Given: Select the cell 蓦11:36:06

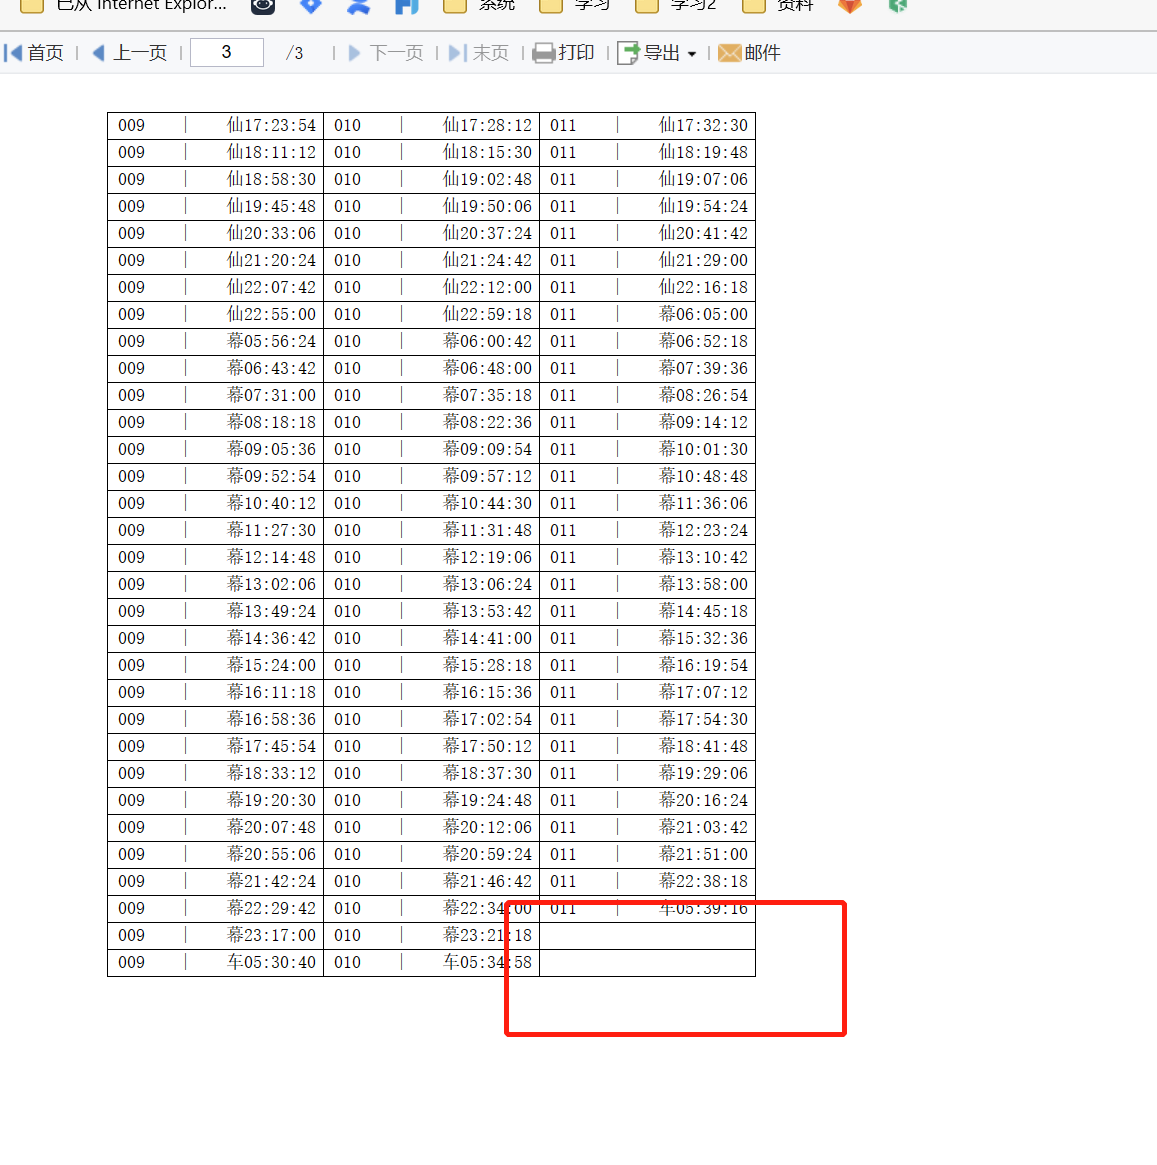Looking at the screenshot, I should point(703,503).
